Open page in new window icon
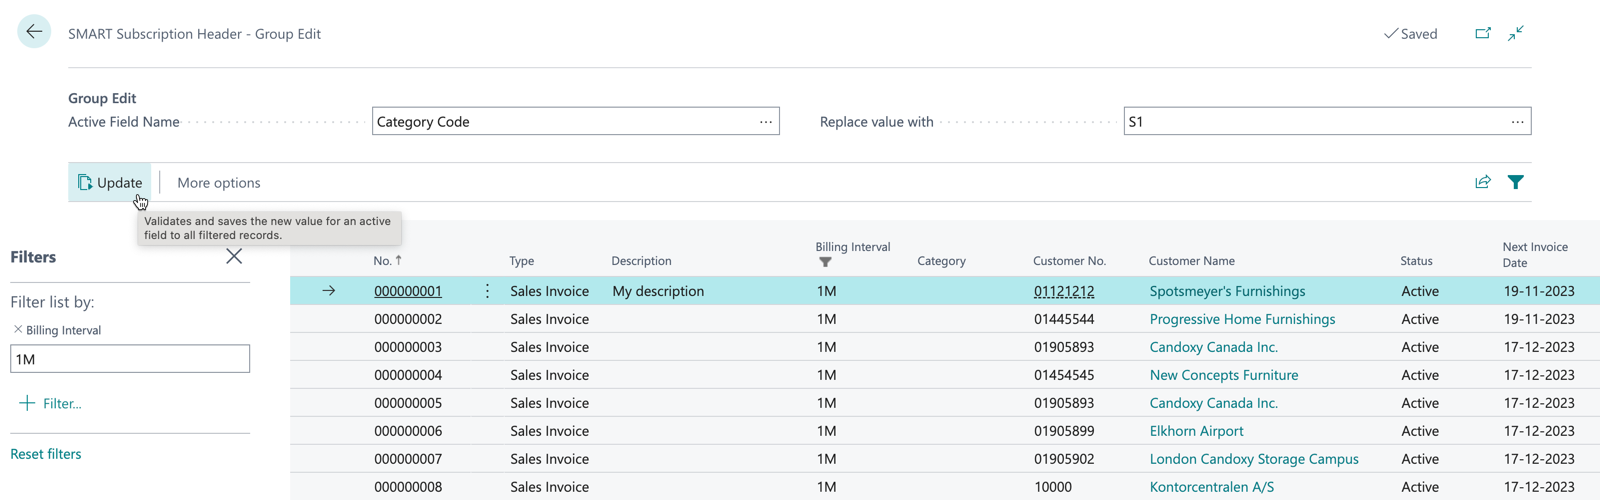 (x=1483, y=33)
